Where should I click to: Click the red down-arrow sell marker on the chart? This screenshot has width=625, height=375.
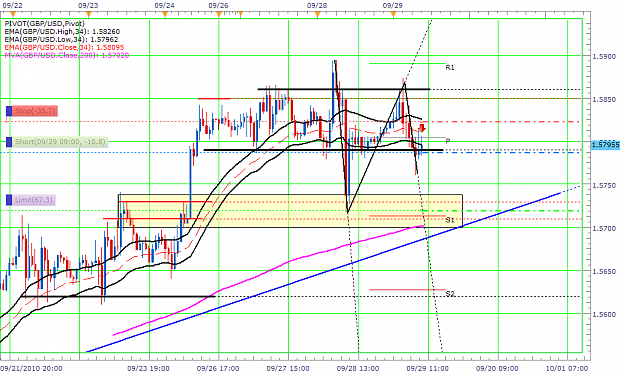pos(422,128)
